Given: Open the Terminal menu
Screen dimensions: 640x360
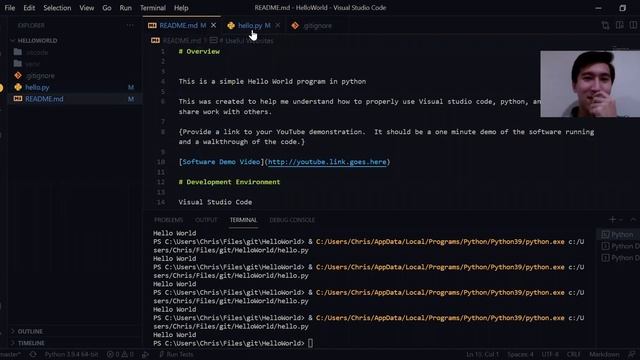Looking at the screenshot, I should (153, 8).
